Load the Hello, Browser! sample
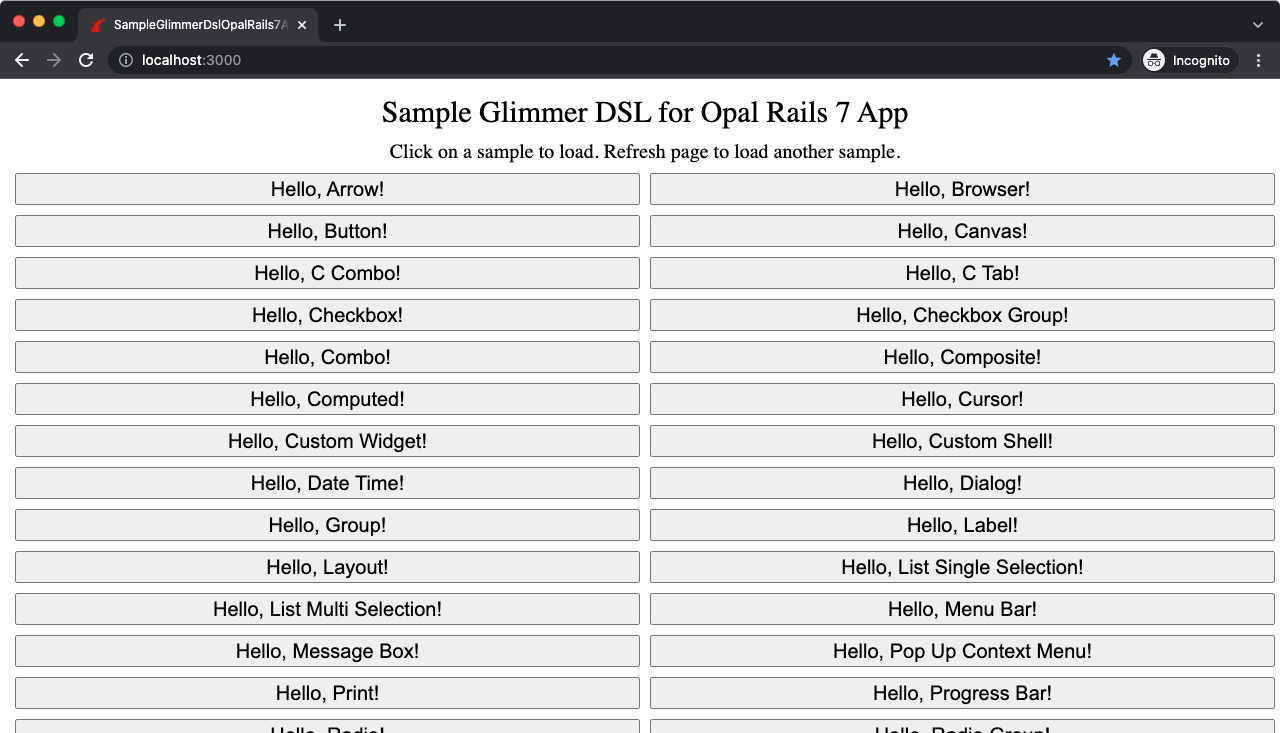Screen dimensions: 1280x733 tap(962, 189)
